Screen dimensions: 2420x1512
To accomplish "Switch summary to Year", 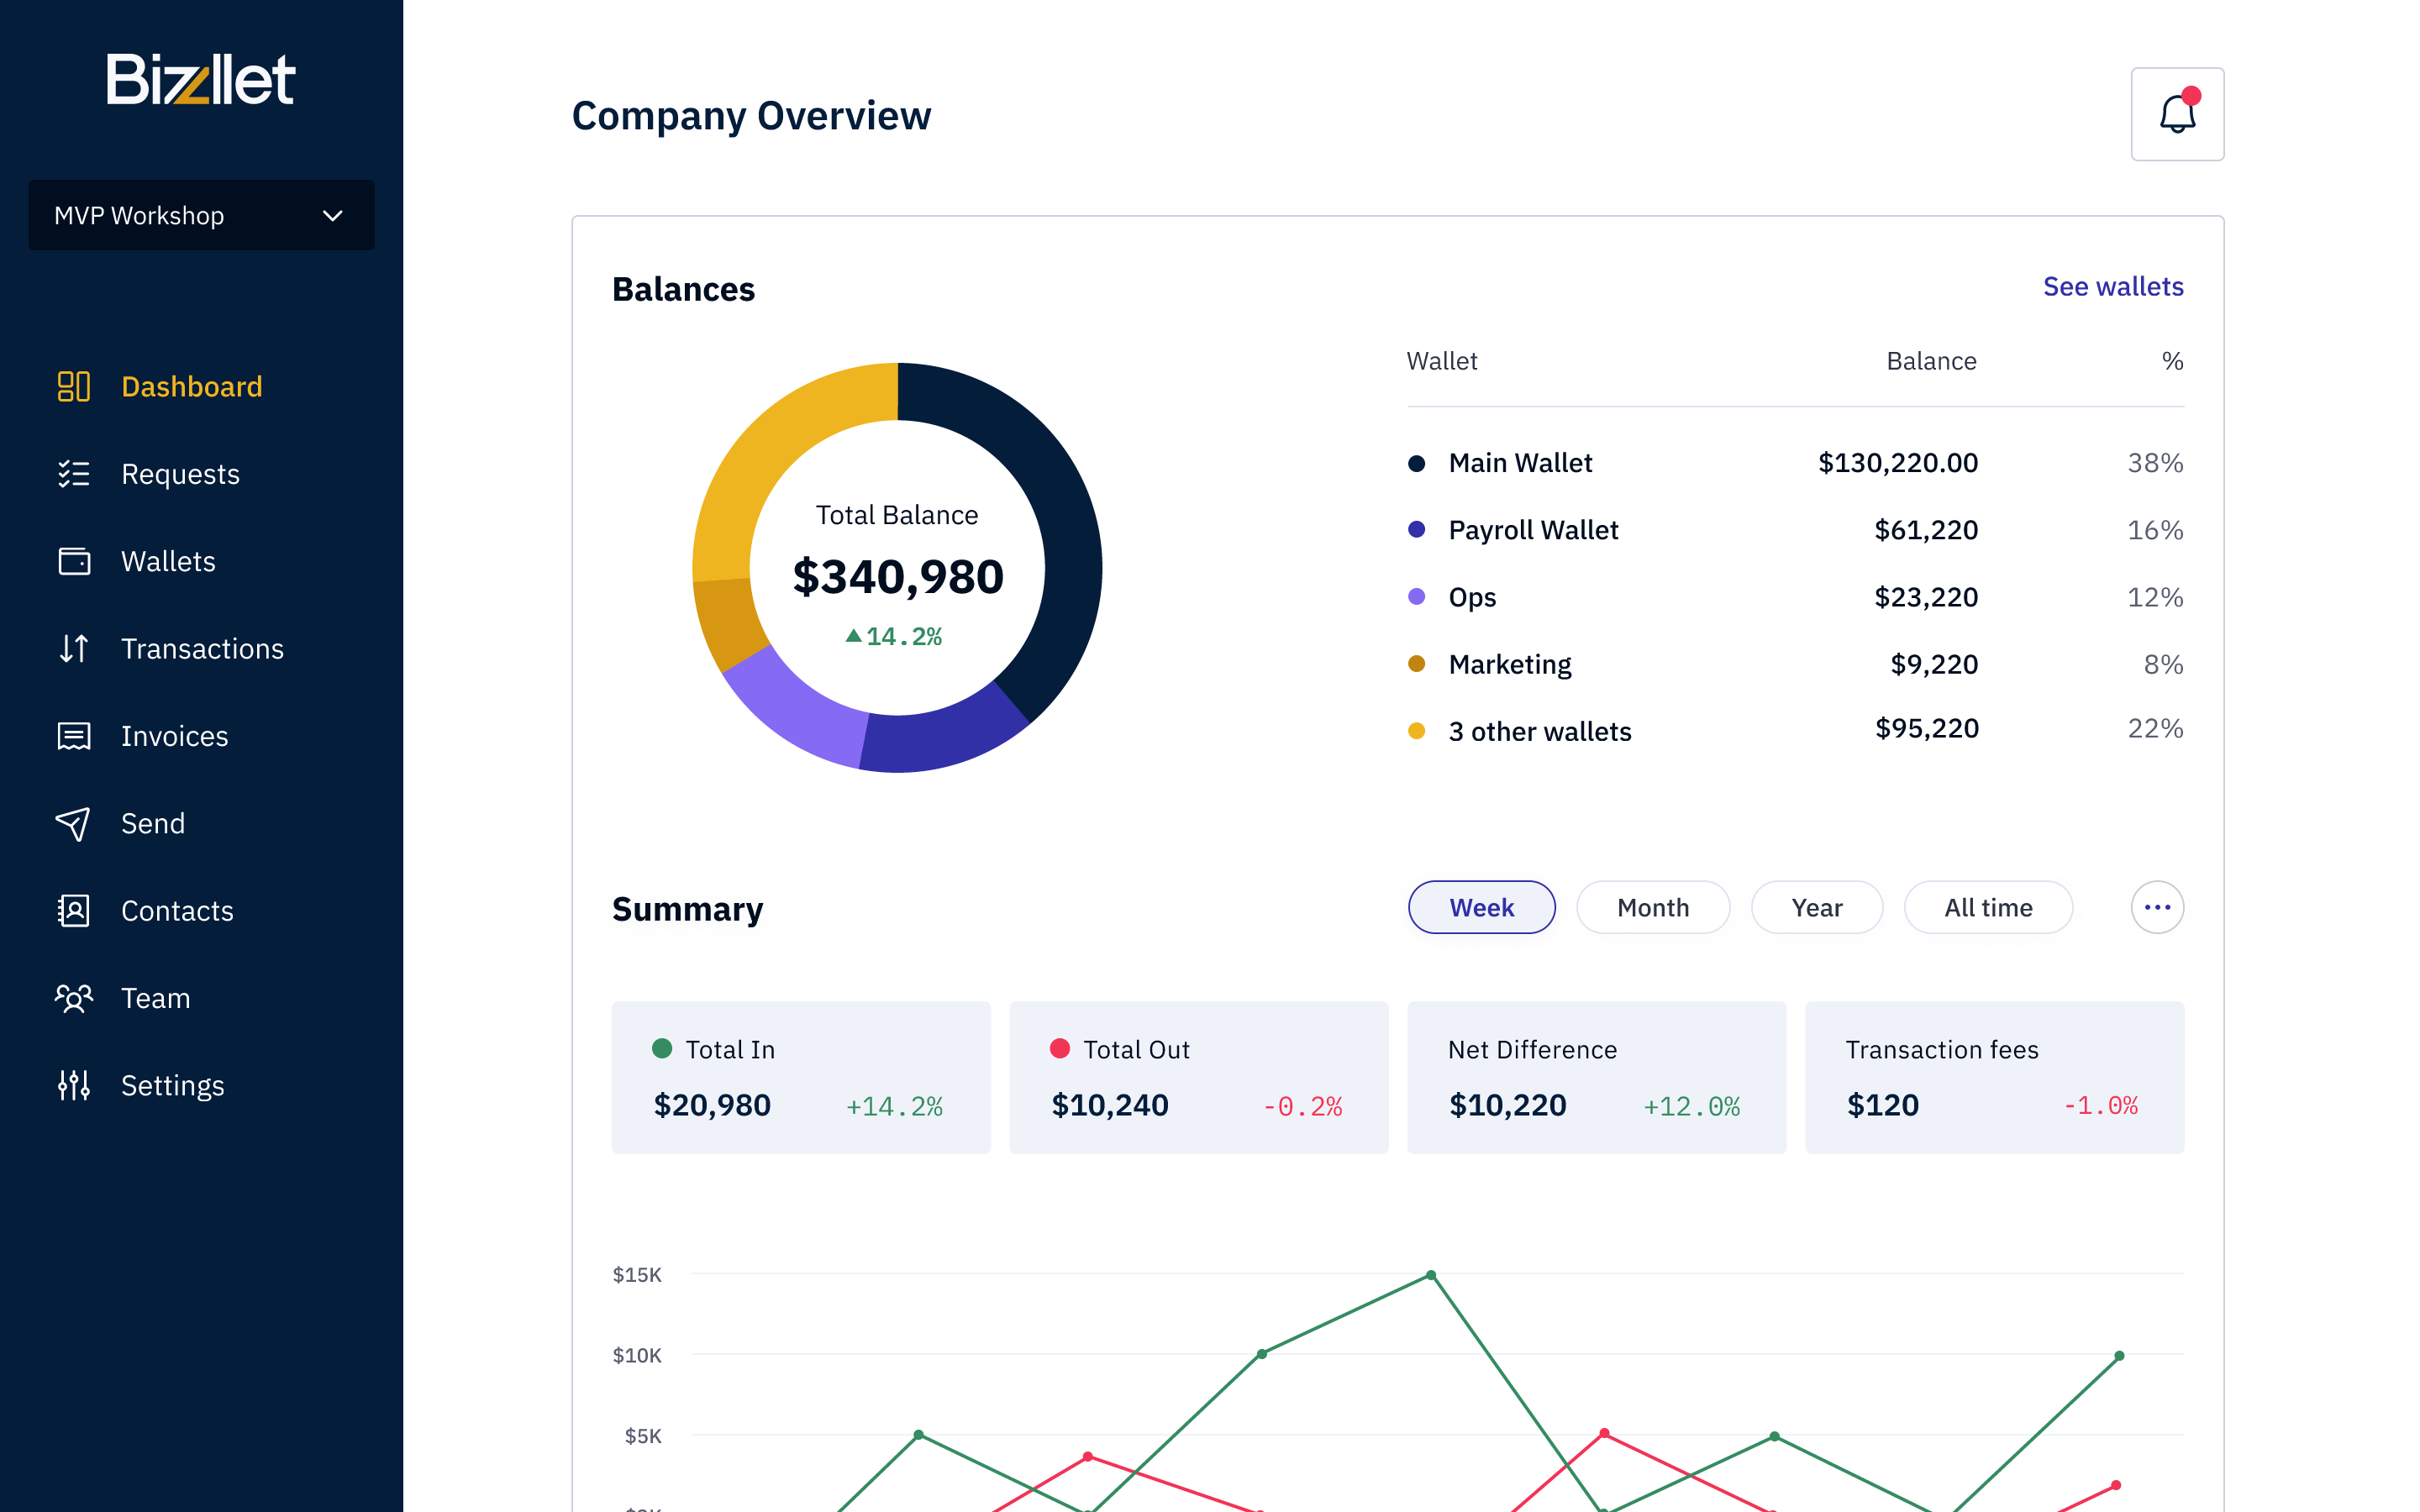I will [x=1816, y=907].
